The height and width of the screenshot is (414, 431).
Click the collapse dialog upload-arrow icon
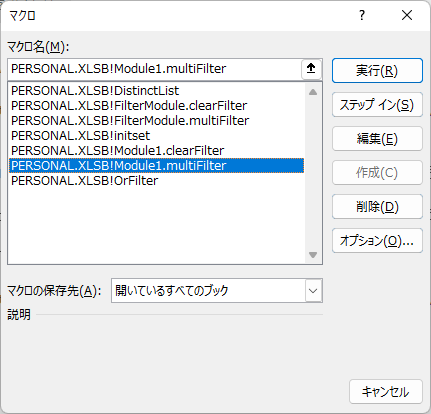[311, 69]
